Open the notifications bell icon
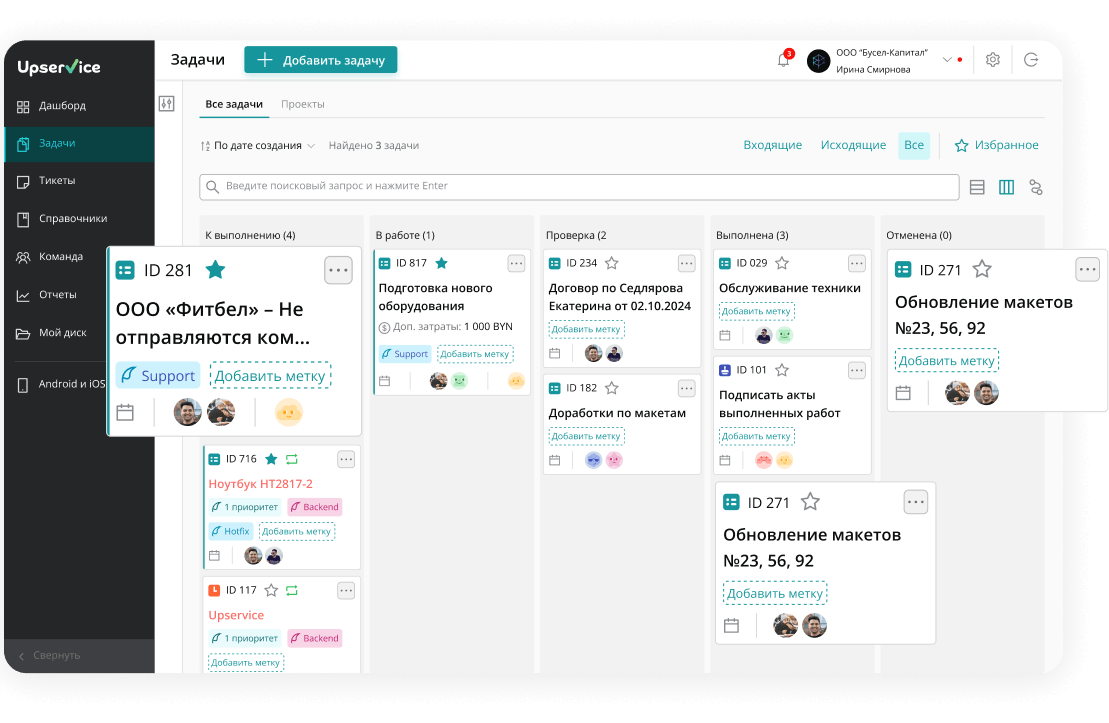Viewport: 1109px width, 723px height. [784, 60]
